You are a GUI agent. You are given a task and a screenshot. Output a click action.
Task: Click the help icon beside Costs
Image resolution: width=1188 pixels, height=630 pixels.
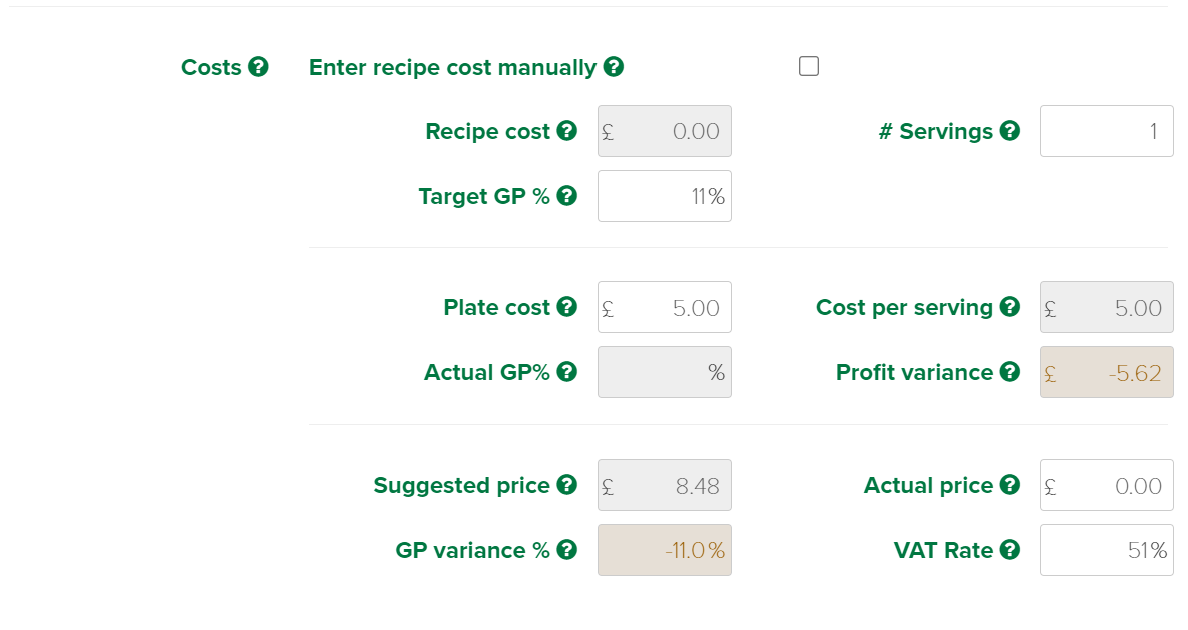coord(258,67)
